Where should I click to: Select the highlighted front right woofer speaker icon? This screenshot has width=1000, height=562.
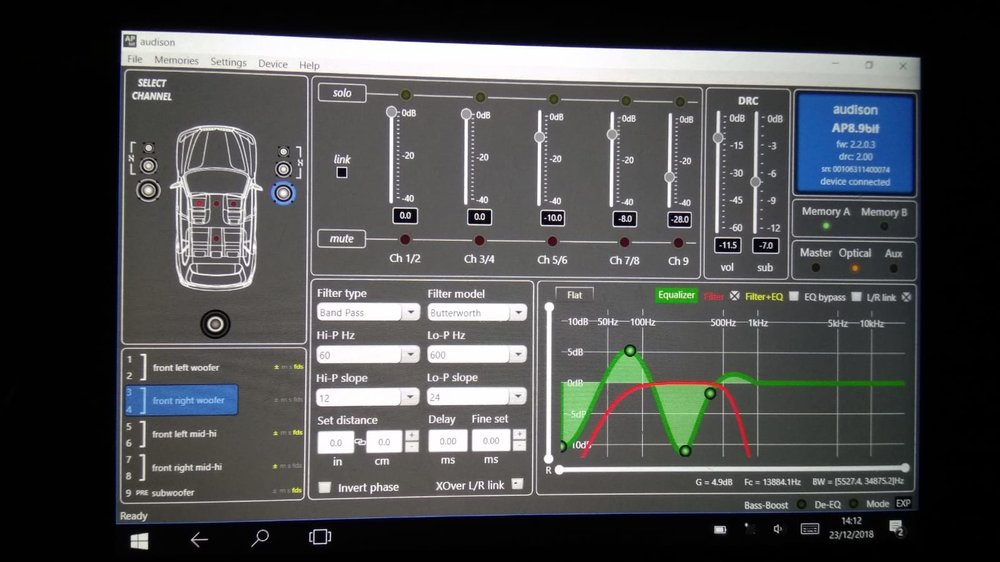[283, 193]
